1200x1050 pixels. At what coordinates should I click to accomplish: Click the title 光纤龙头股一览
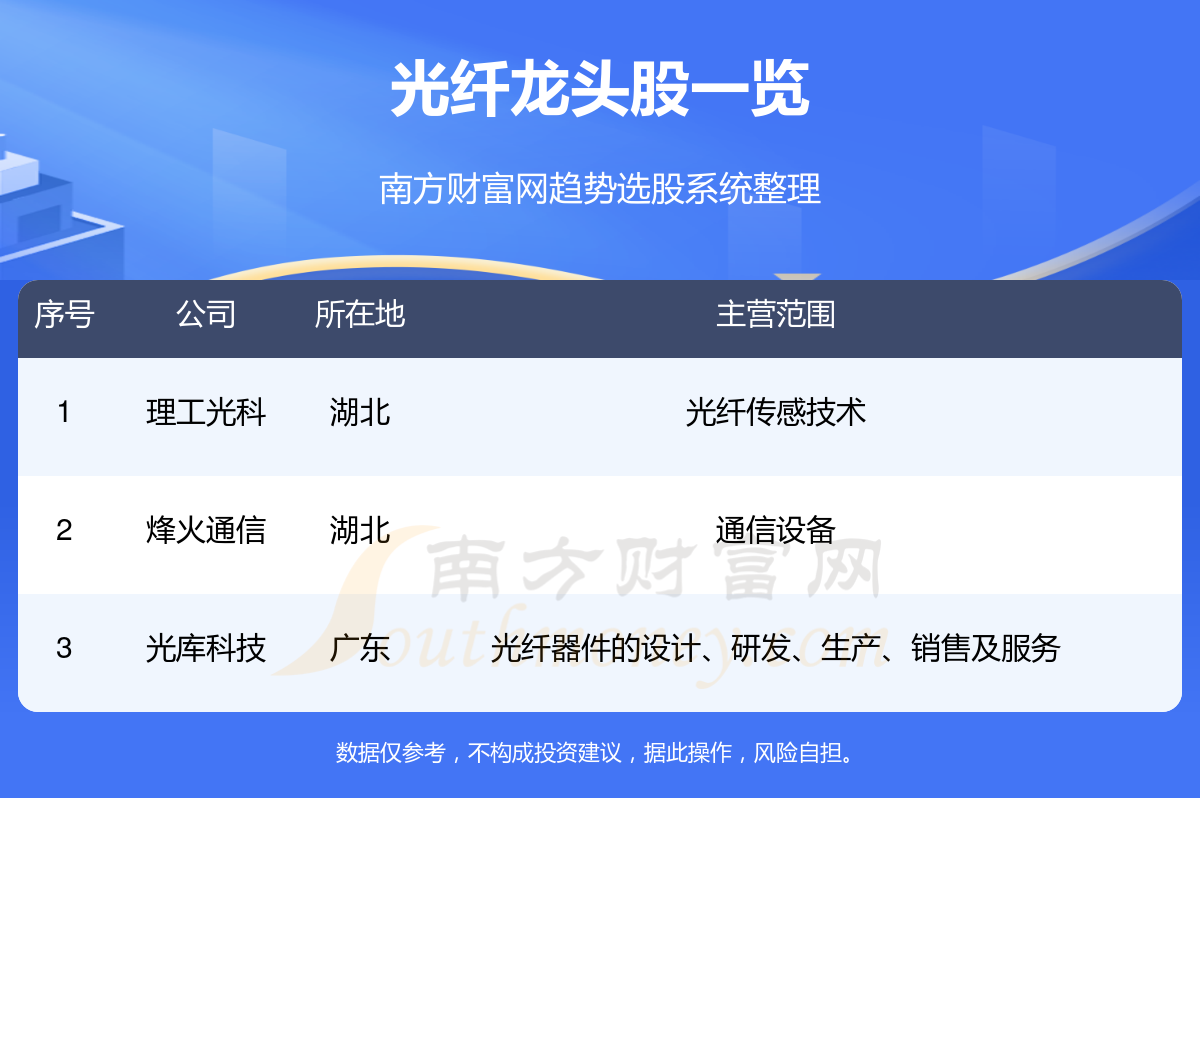[600, 89]
